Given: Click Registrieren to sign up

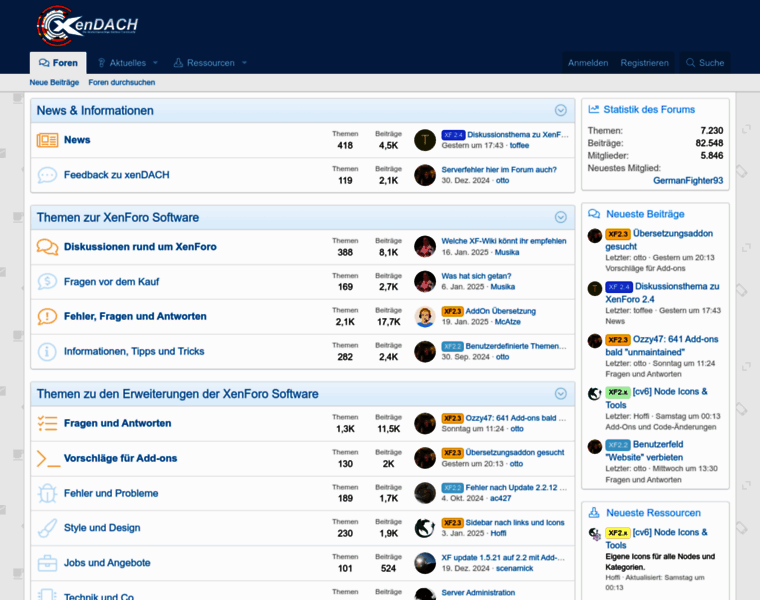Looking at the screenshot, I should click(x=644, y=63).
